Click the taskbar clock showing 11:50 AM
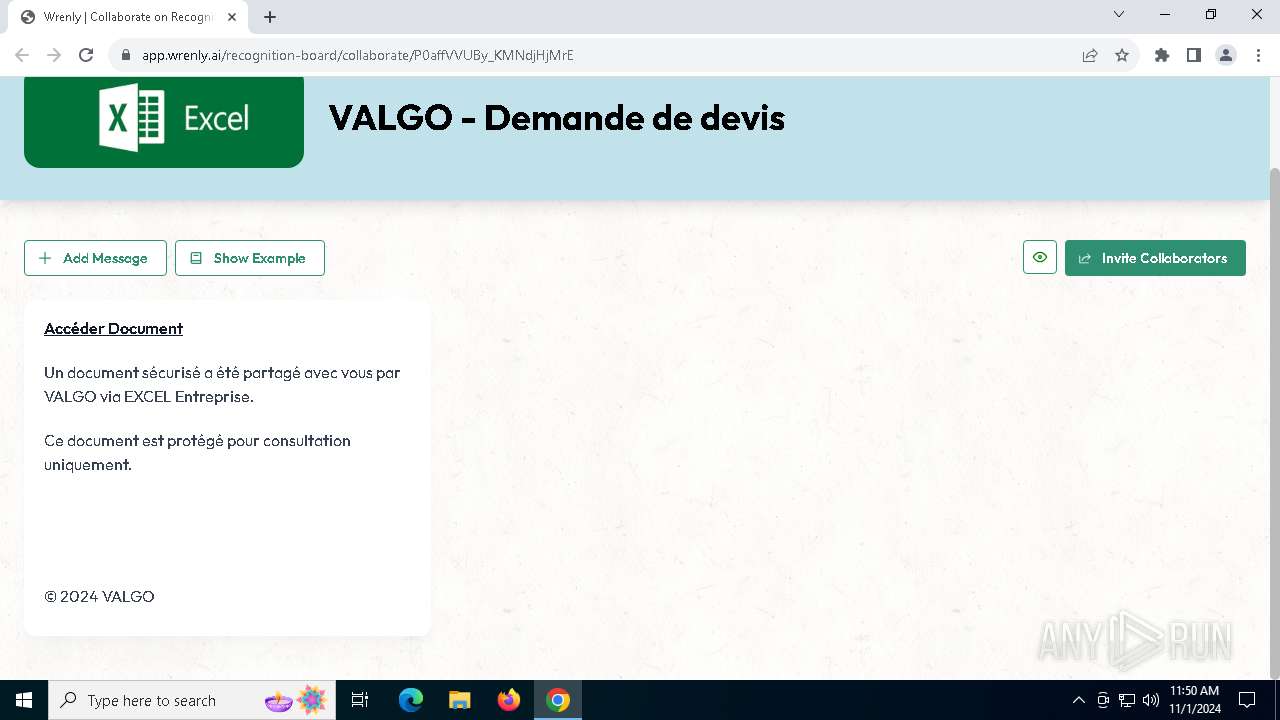1280x720 pixels. tap(1195, 700)
